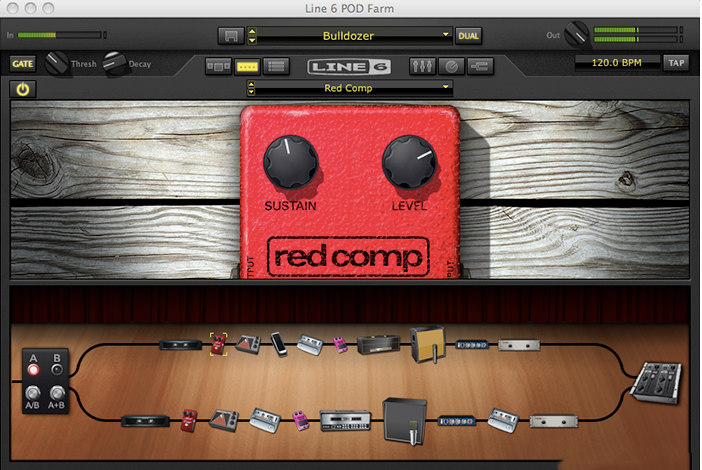Select the grey stompbox in tone A chain
Screen dimensions: 702x470
coord(310,345)
